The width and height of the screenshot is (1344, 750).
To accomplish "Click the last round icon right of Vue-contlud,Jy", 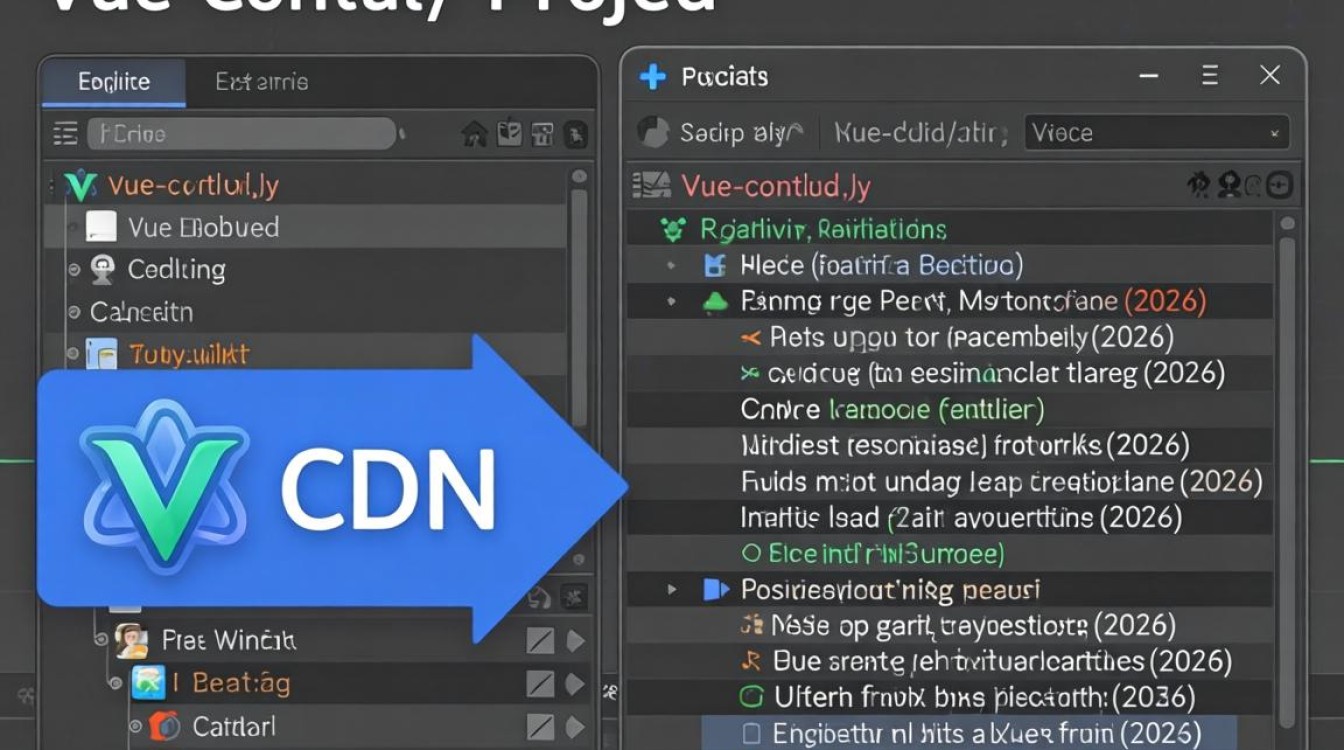I will coord(1279,185).
